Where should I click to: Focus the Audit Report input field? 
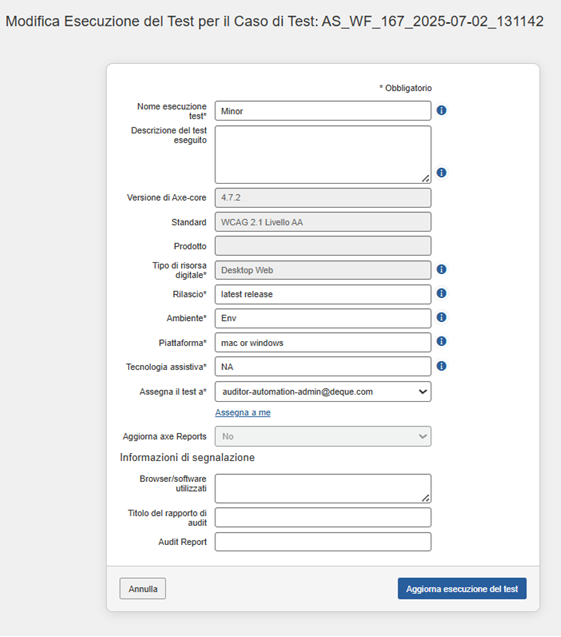[x=323, y=542]
